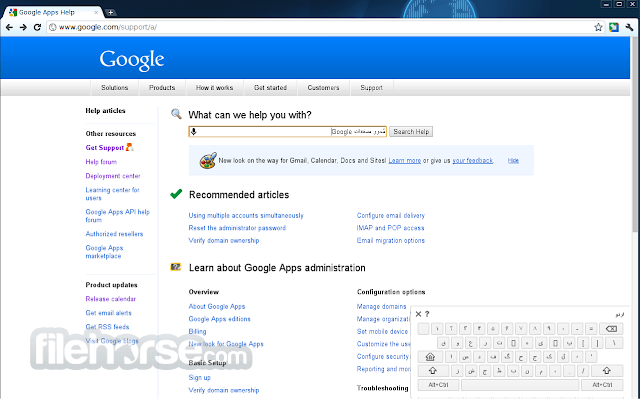
Task: Open the Get started menu item
Action: pos(271,88)
